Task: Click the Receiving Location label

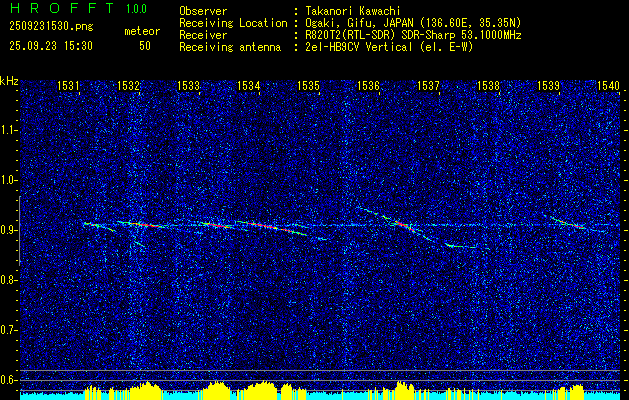Action: click(233, 24)
